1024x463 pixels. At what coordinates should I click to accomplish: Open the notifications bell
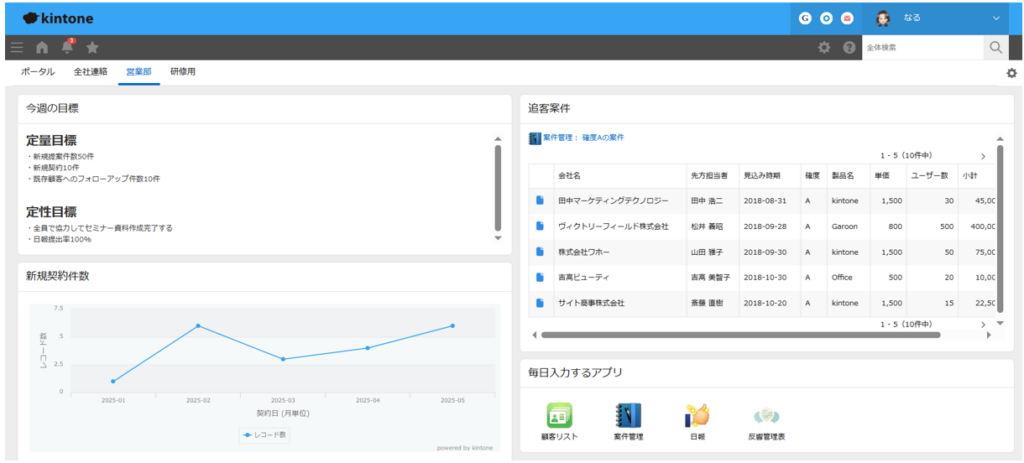[67, 47]
